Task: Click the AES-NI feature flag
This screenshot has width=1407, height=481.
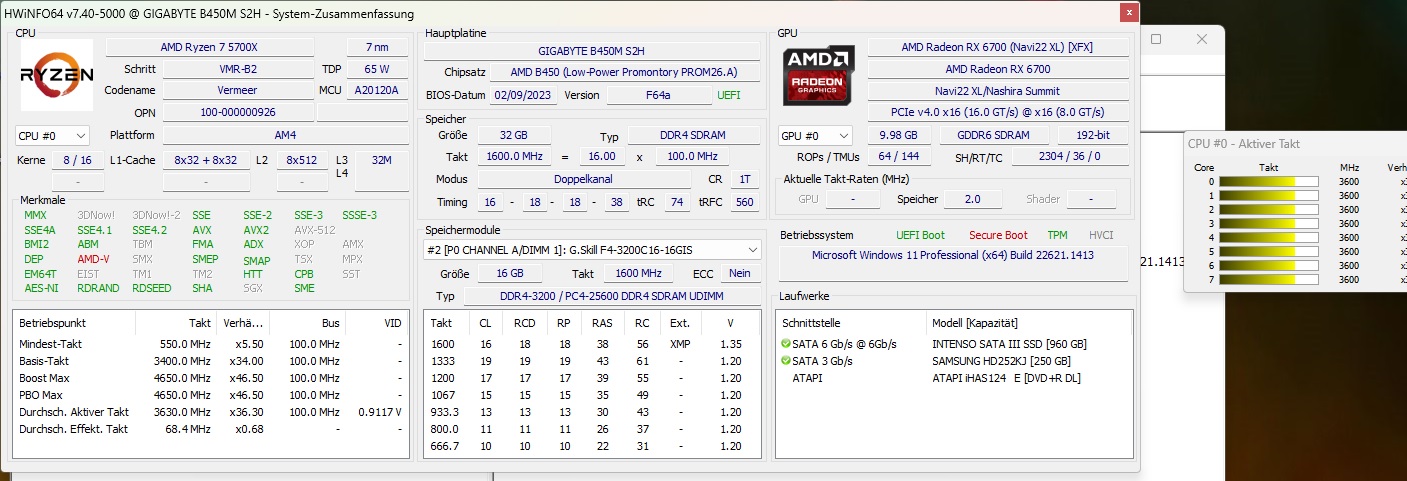Action: coord(40,288)
